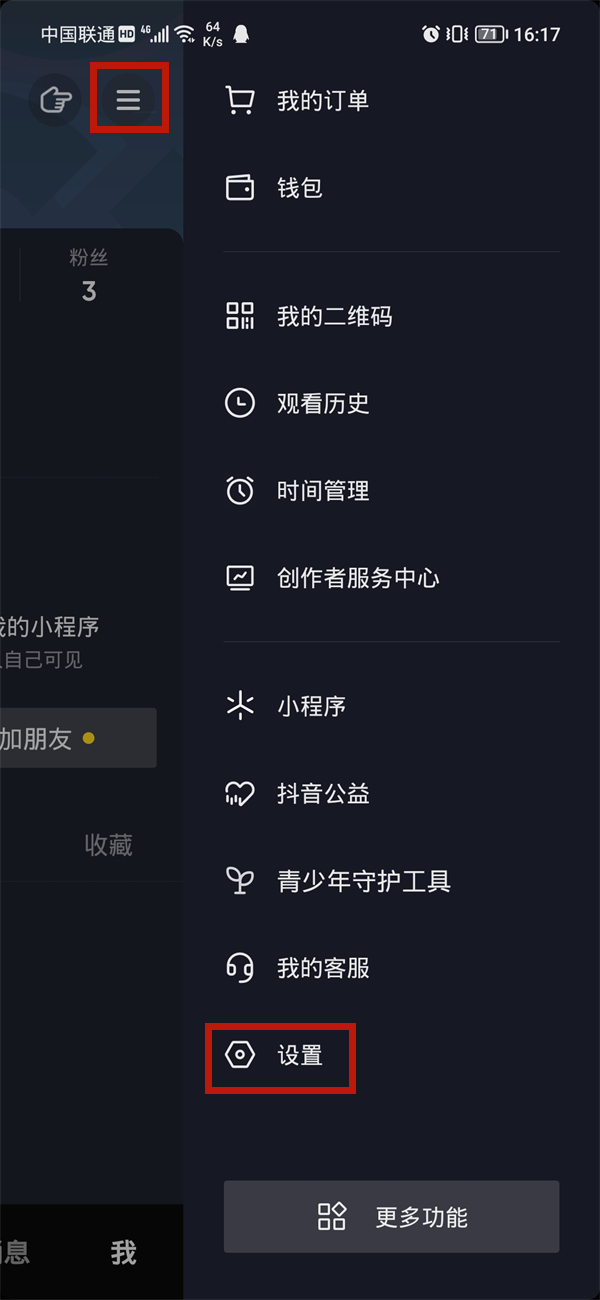Tap the 时间管理 alarm clock icon
Viewport: 600px width, 1300px height.
click(x=240, y=490)
